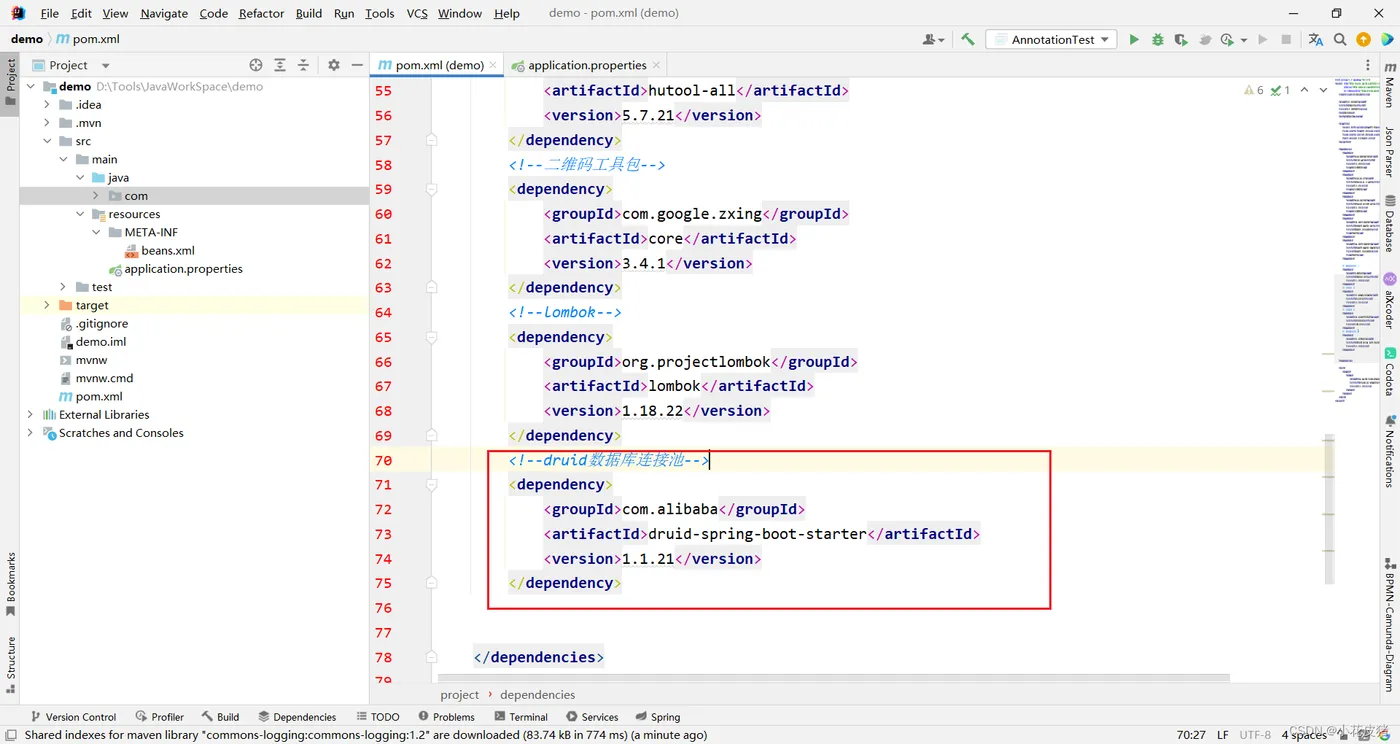This screenshot has height=744, width=1400.
Task: Open the user account icon dropdown
Action: (933, 40)
